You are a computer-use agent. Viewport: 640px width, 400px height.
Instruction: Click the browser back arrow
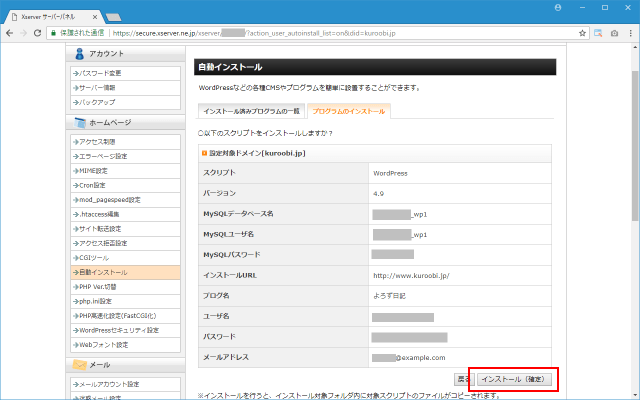click(11, 33)
